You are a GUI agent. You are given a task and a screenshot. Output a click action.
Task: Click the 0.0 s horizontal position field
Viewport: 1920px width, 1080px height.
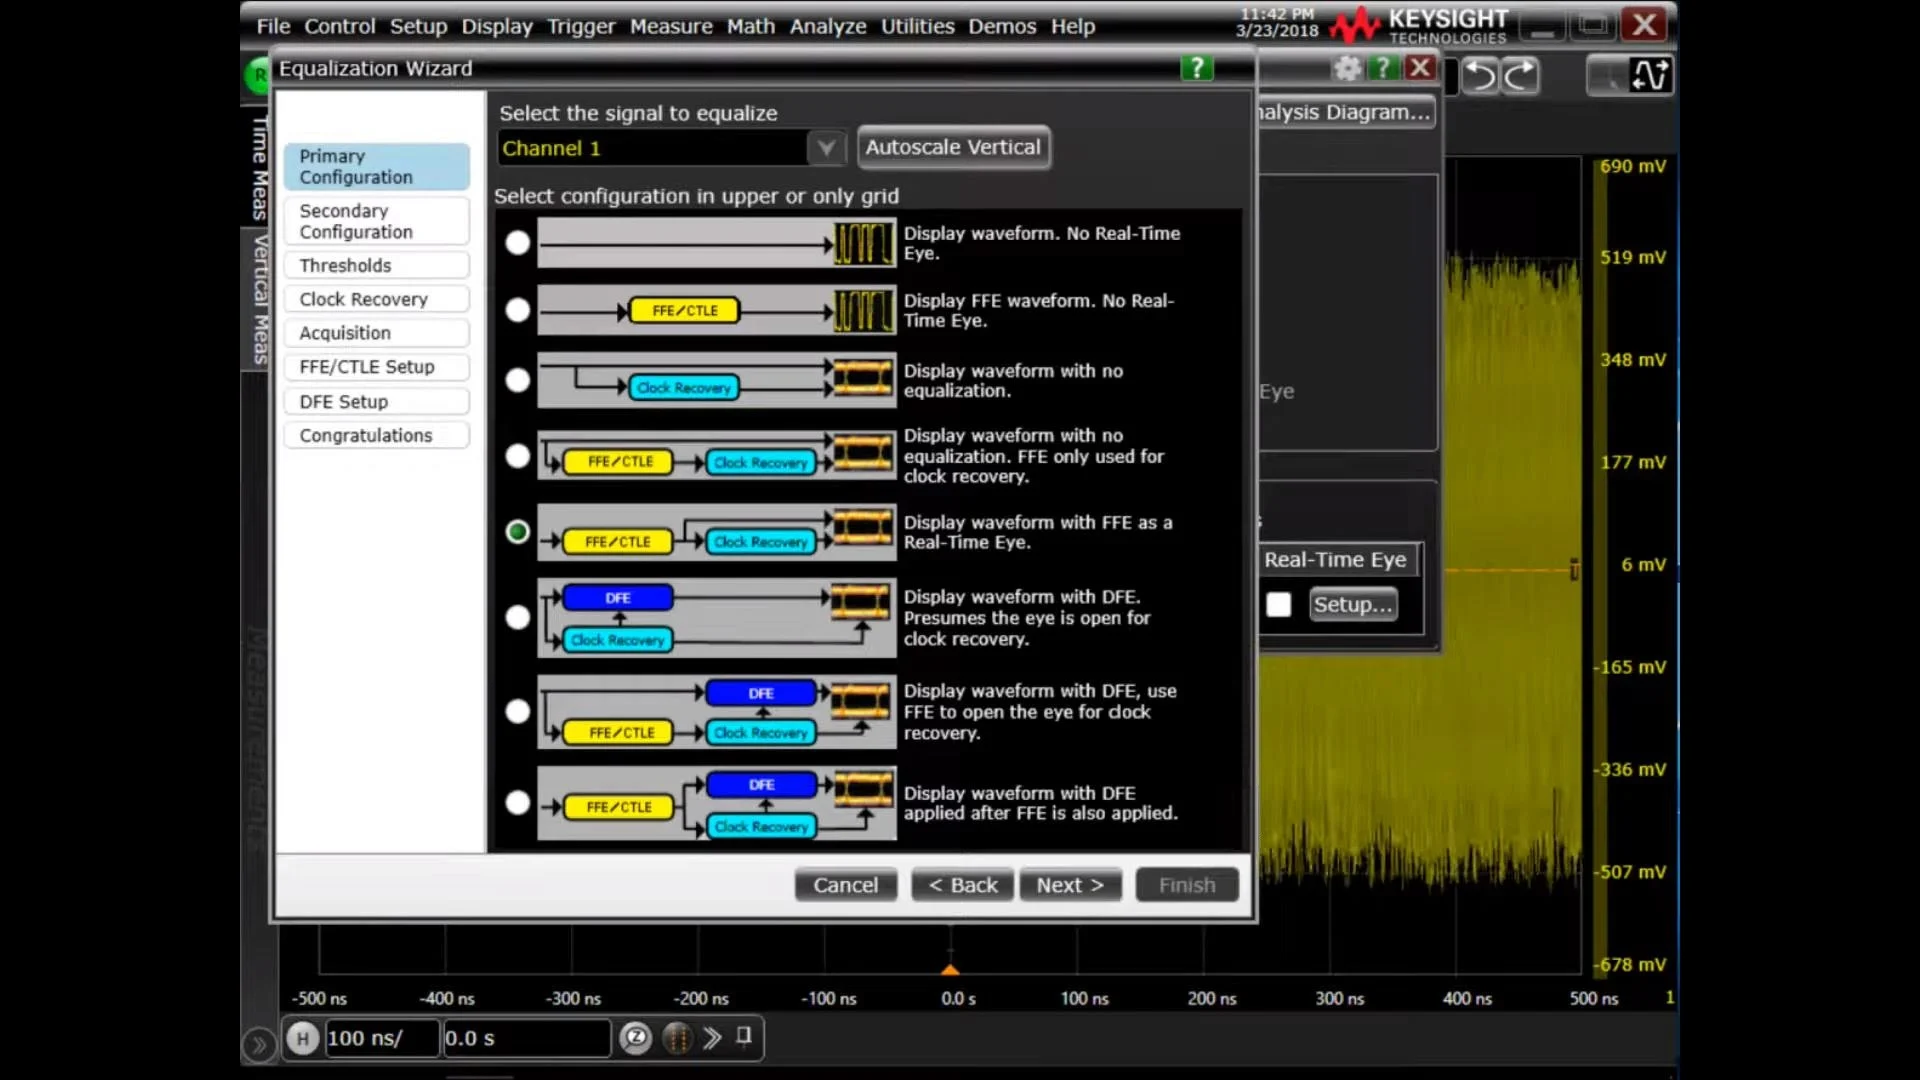[x=526, y=1038]
